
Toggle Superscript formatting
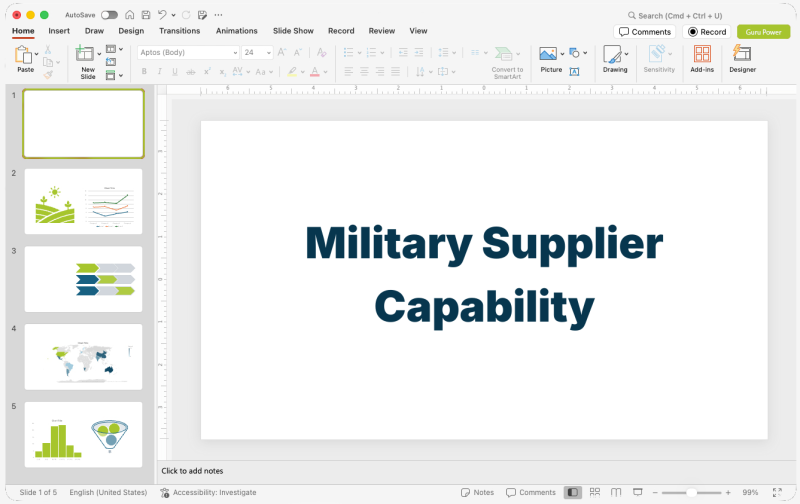[x=207, y=72]
